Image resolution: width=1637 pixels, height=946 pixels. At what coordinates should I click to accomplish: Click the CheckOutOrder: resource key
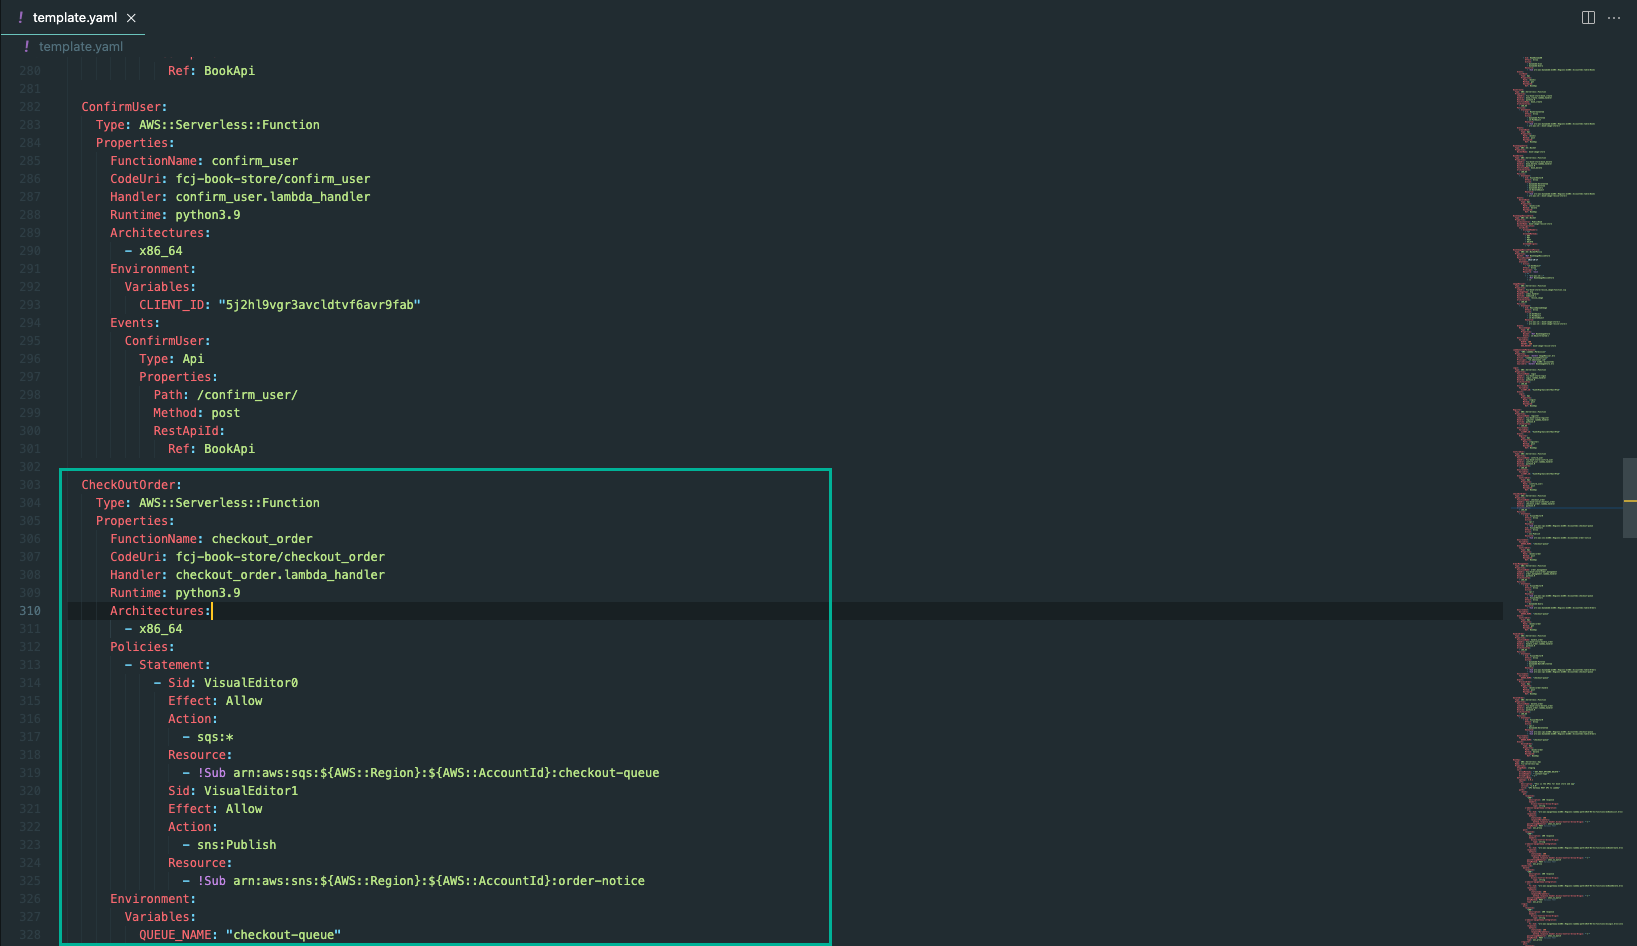pos(131,485)
